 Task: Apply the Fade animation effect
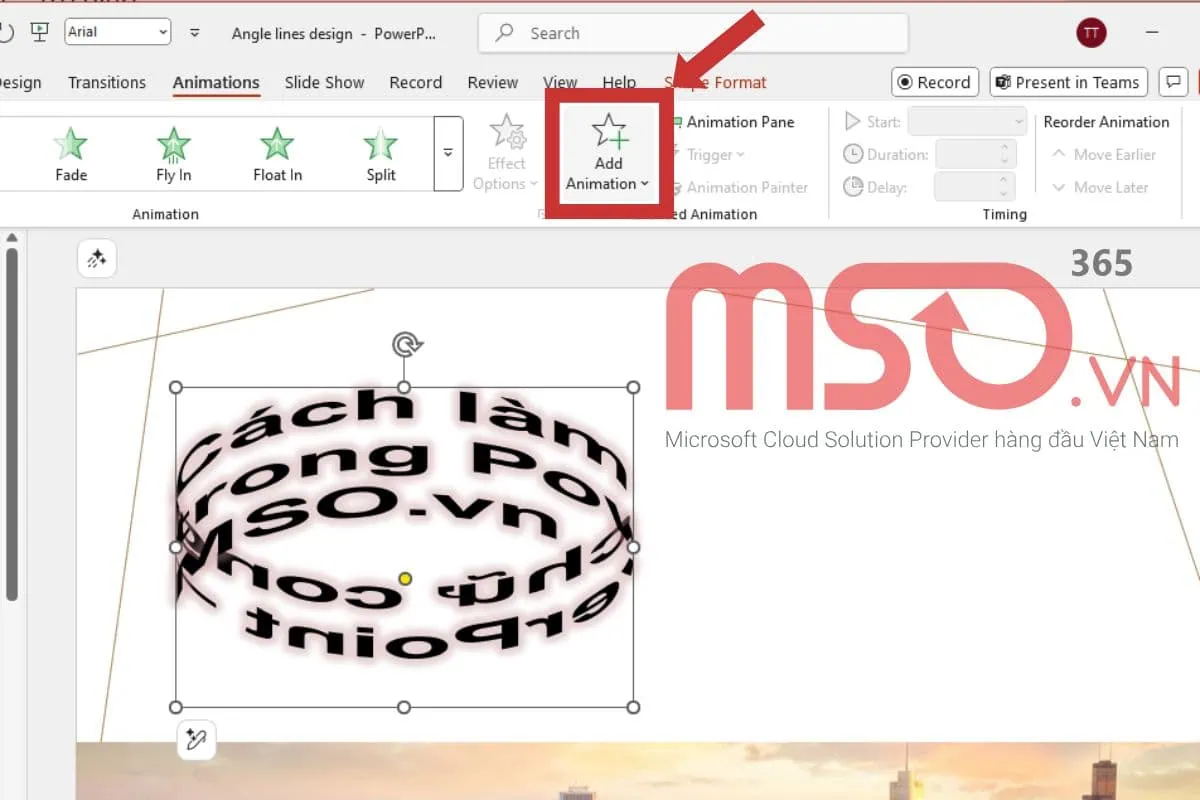tap(71, 154)
